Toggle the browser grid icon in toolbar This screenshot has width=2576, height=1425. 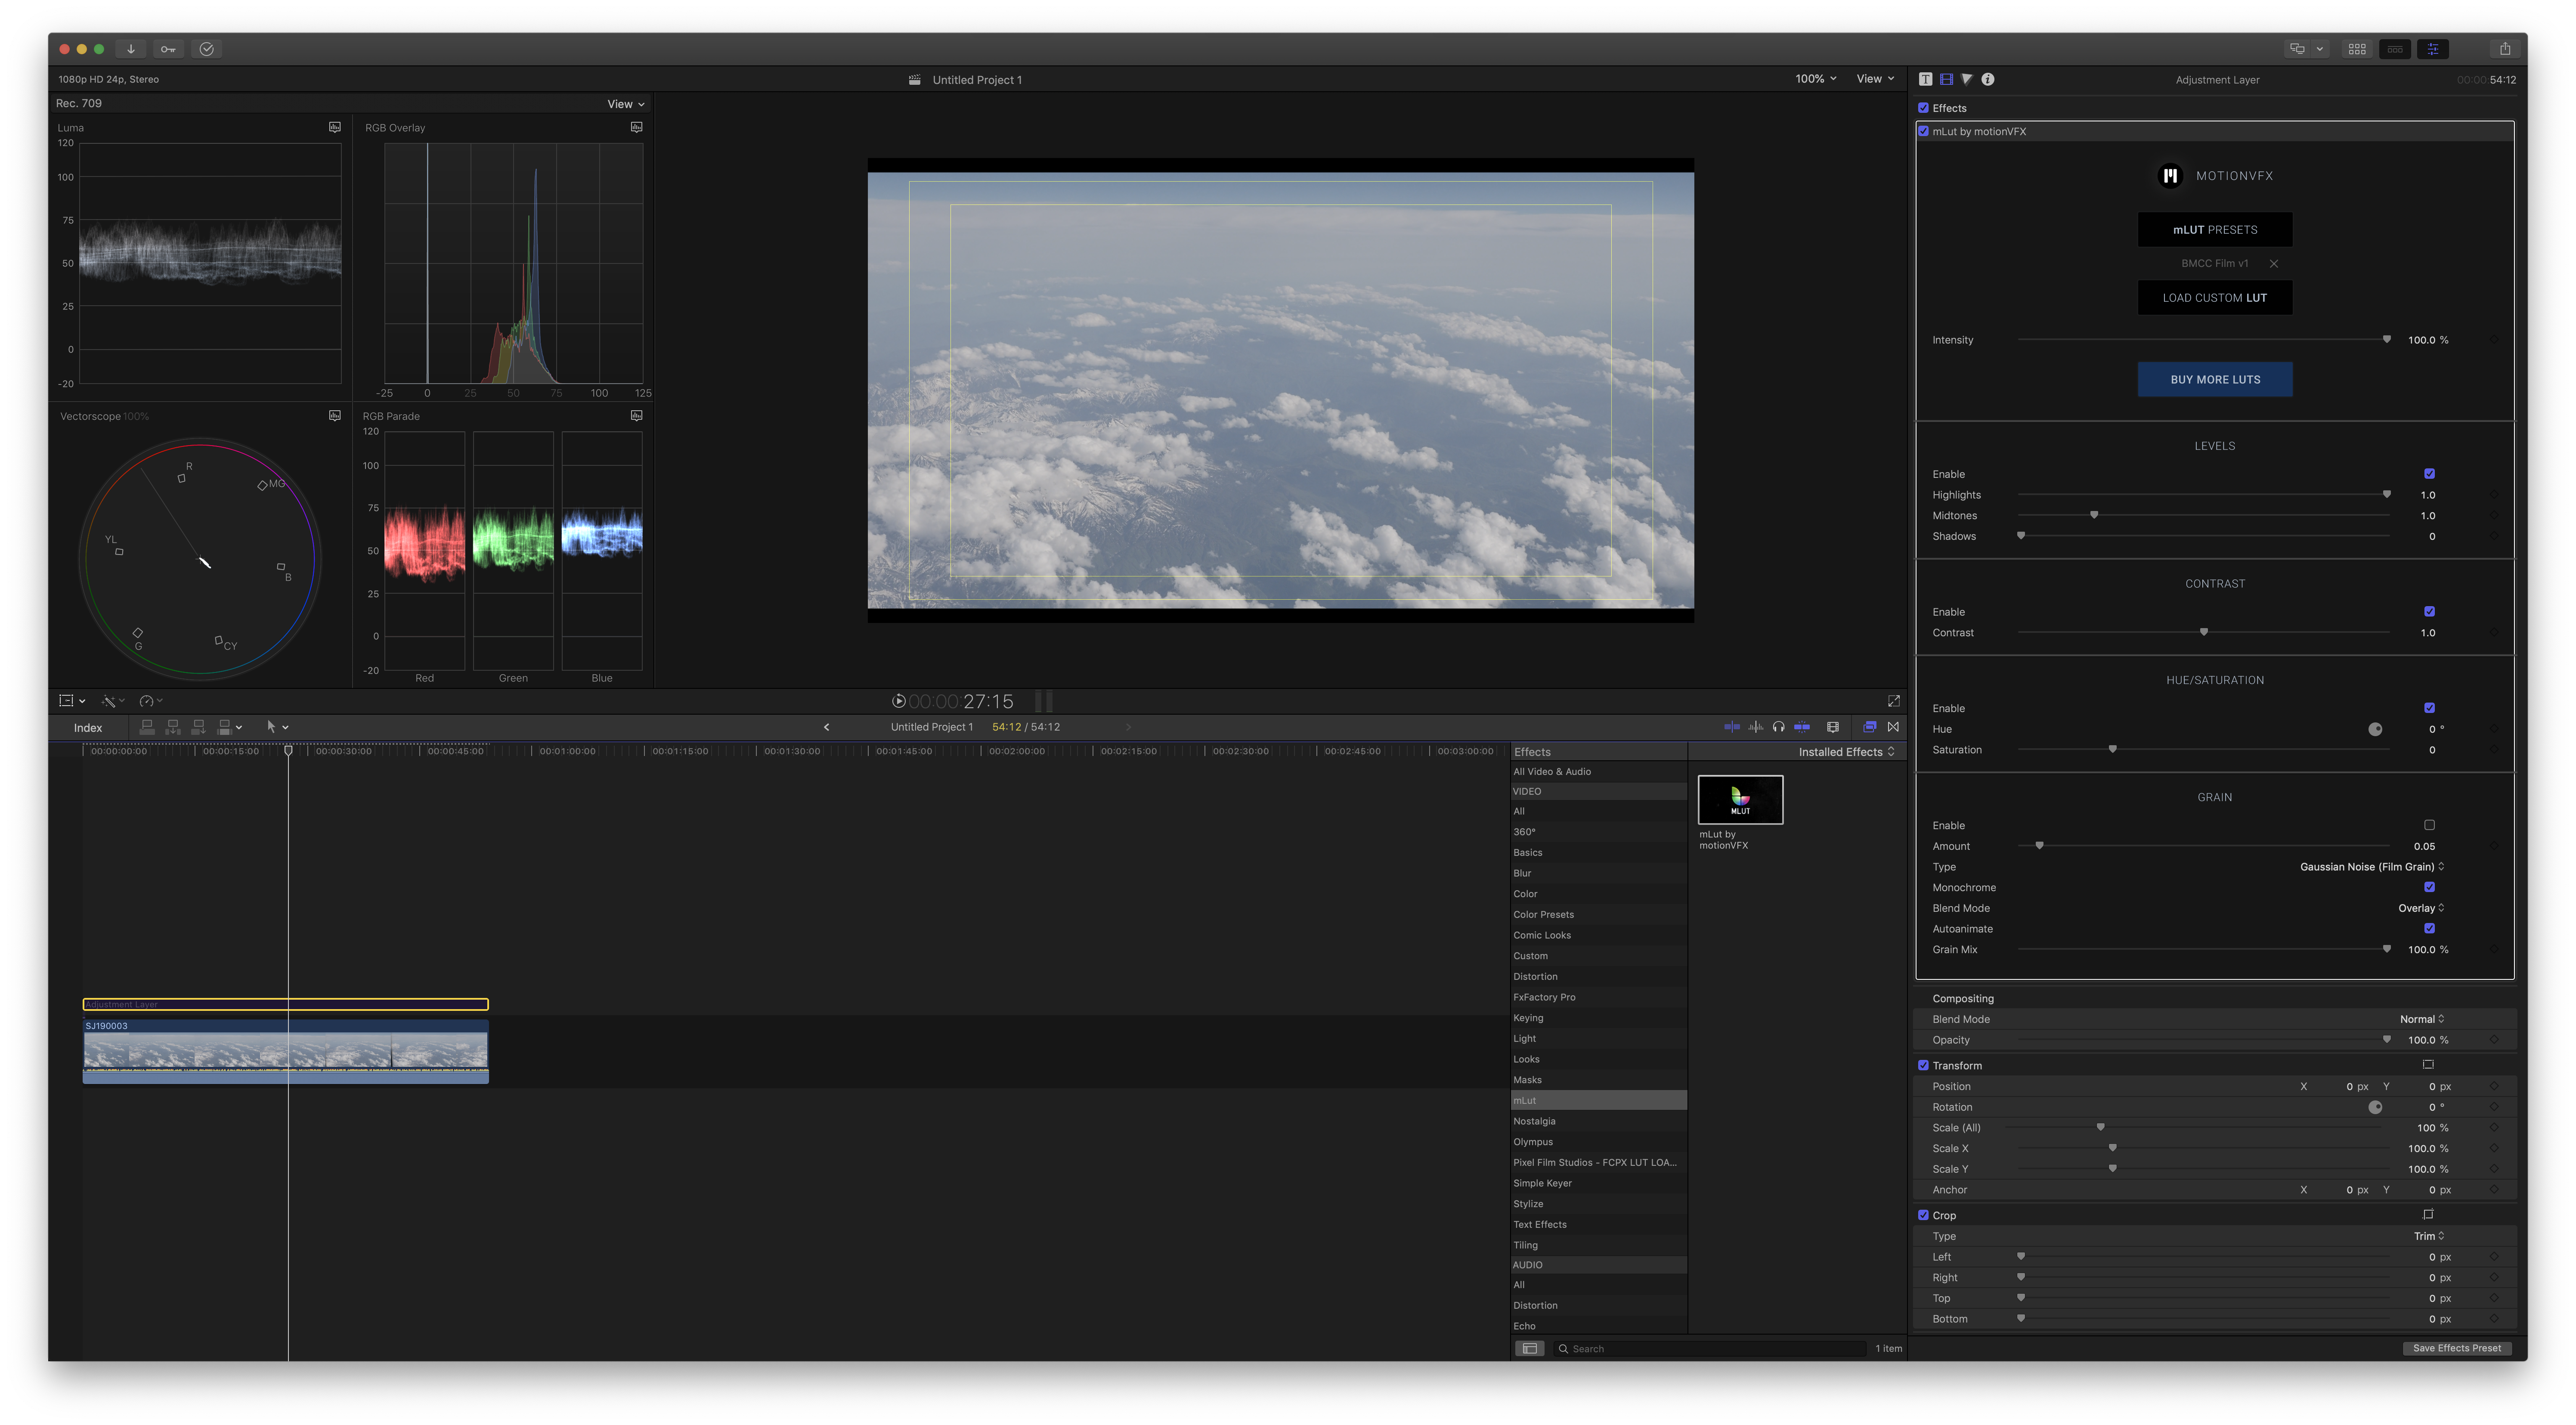coord(2357,49)
